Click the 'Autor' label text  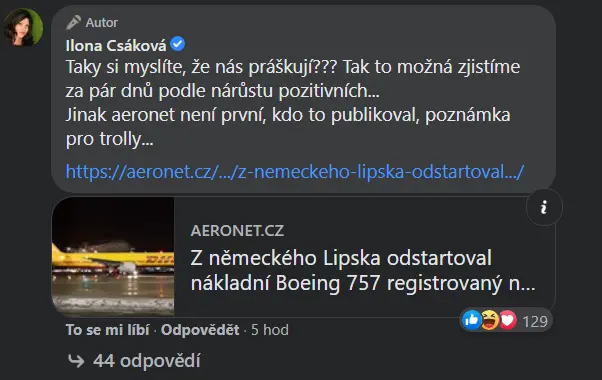101,23
